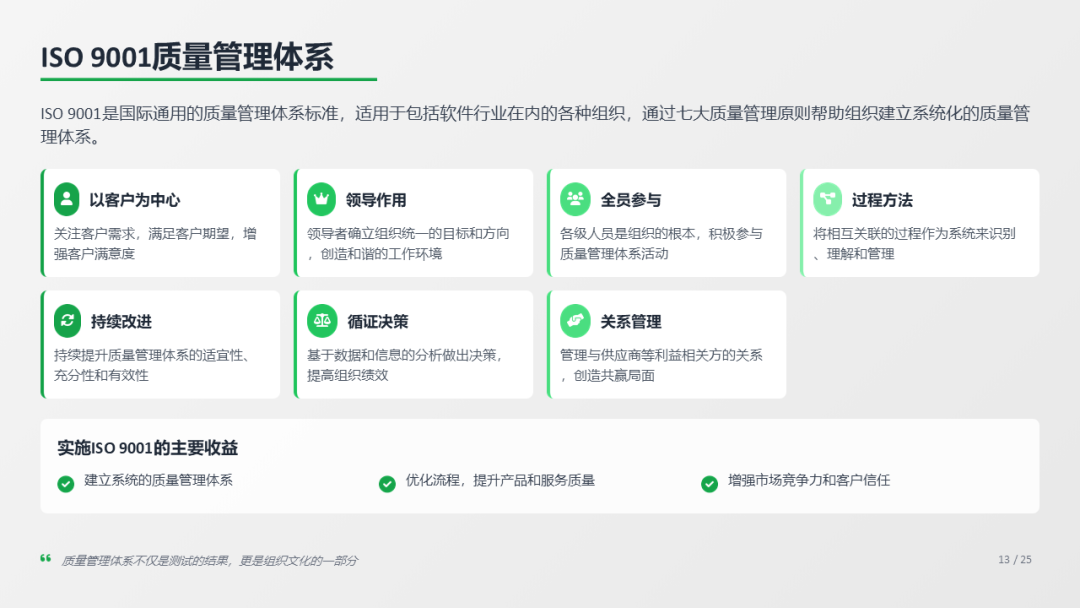The image size is (1080, 608).
Task: Select the balance scale icon for 循证决策
Action: coord(322,321)
